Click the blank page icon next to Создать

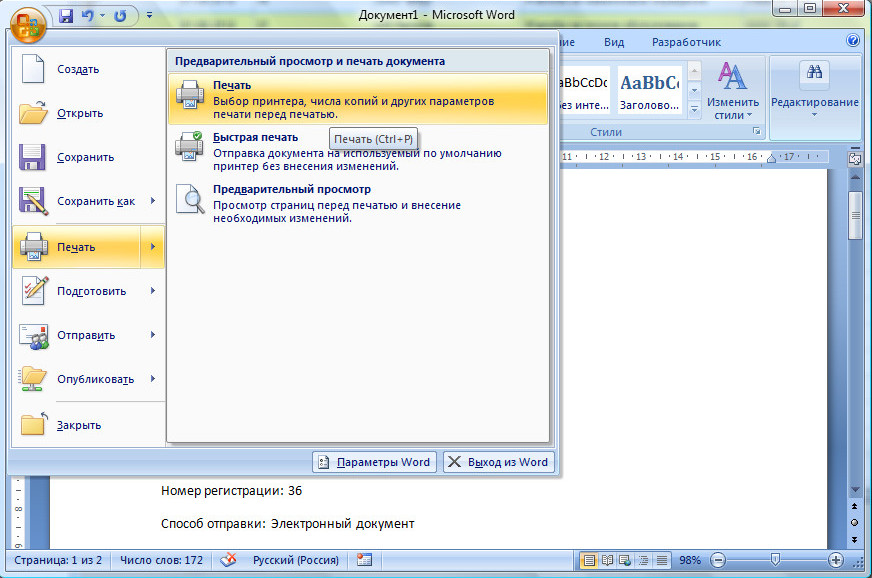coord(33,69)
